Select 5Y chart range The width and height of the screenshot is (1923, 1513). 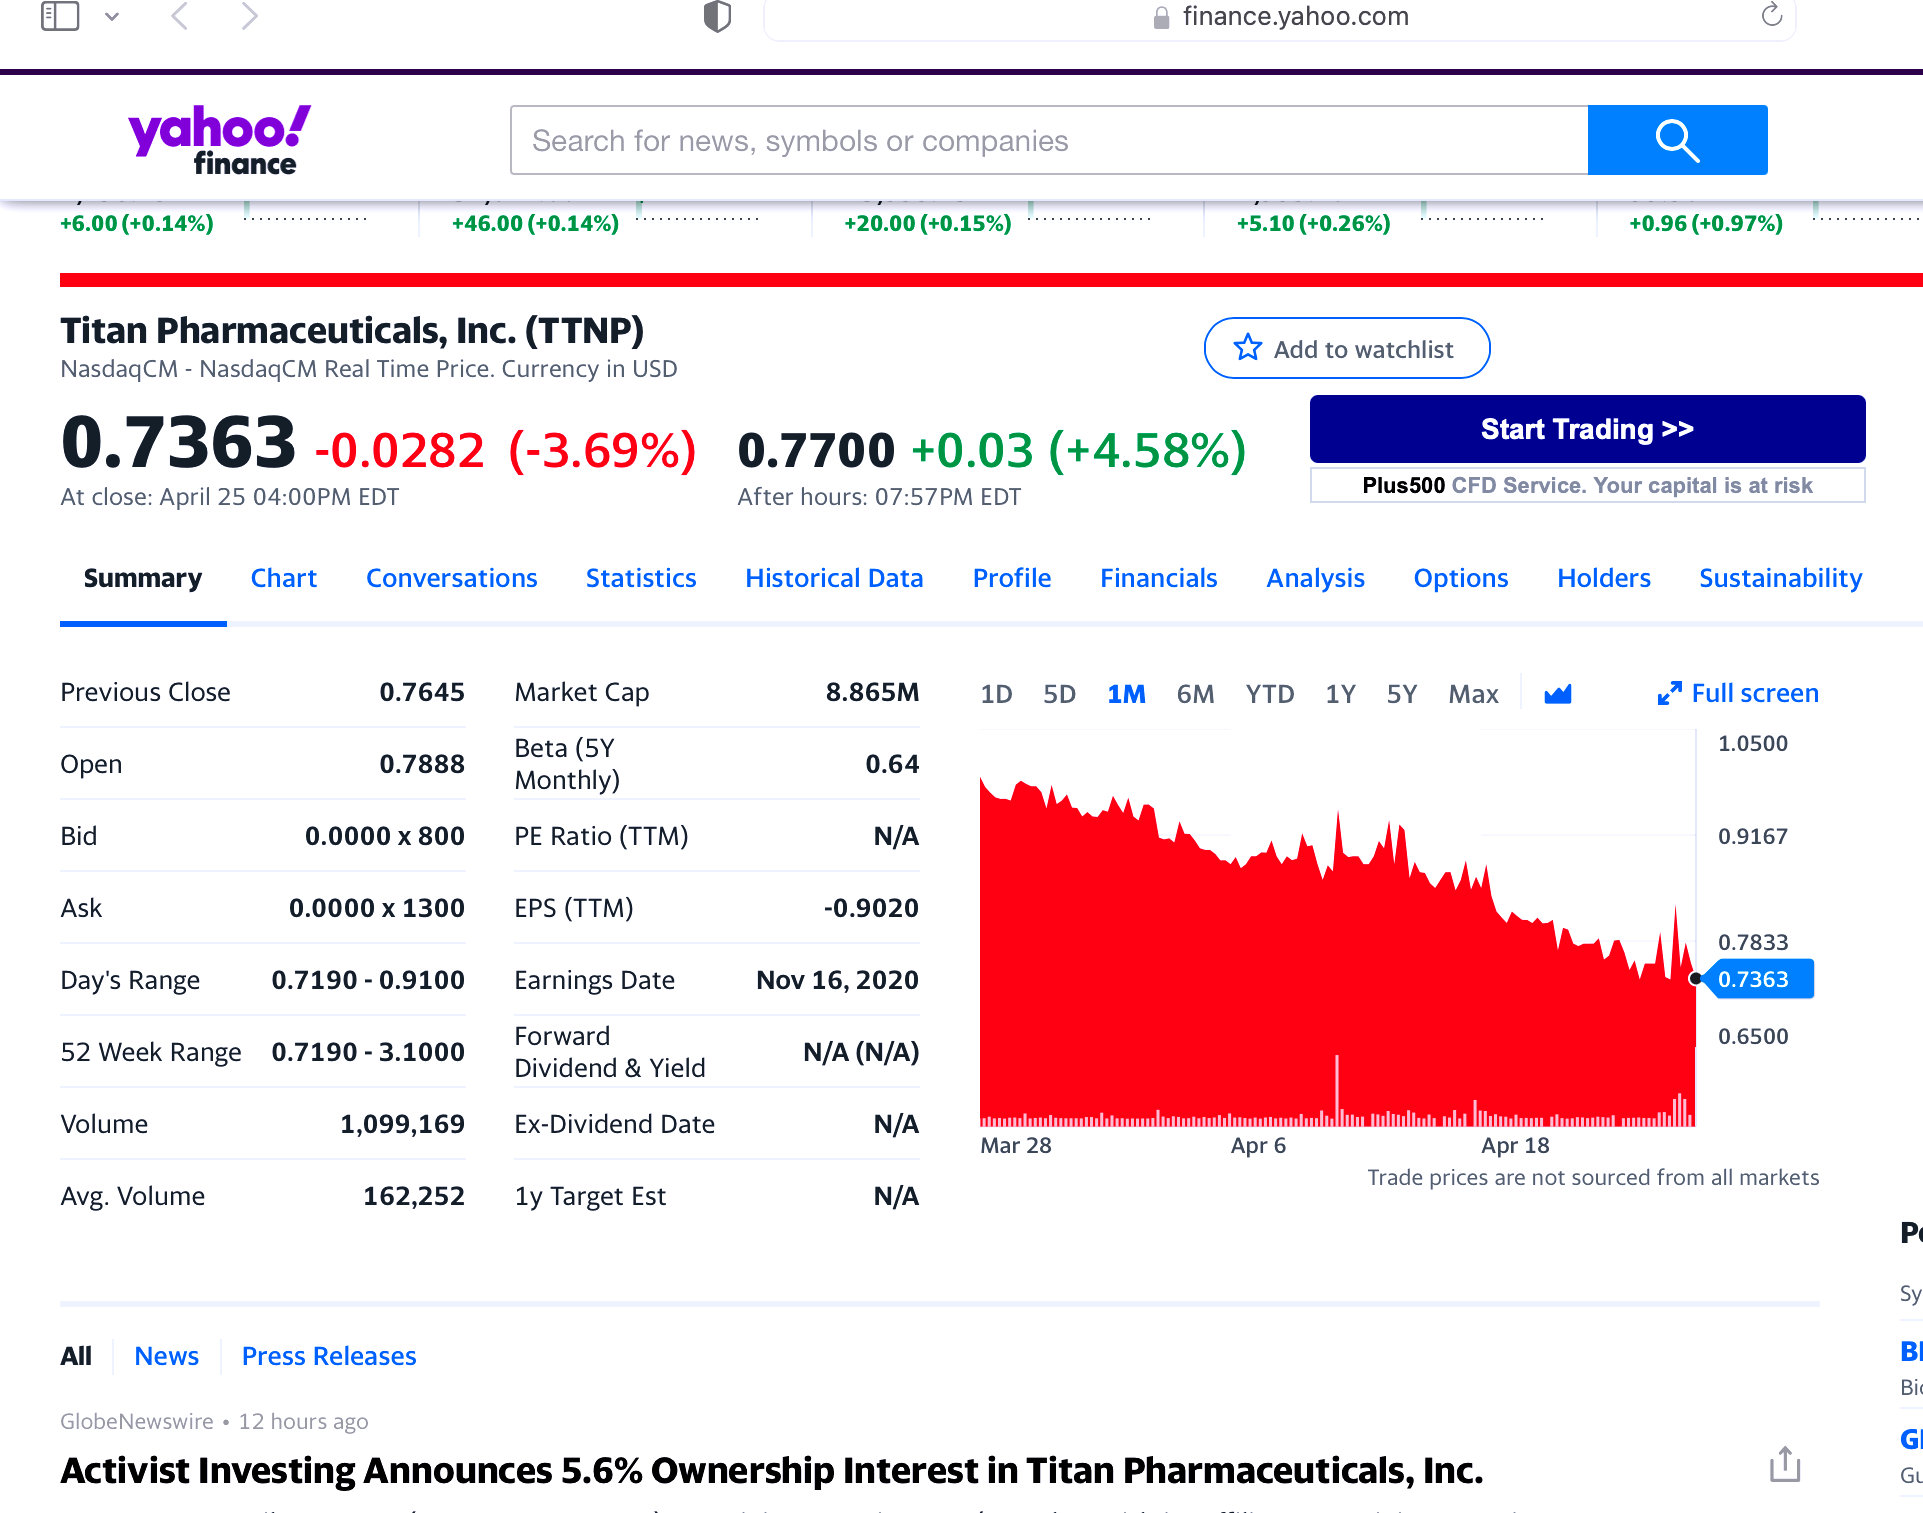1402,694
